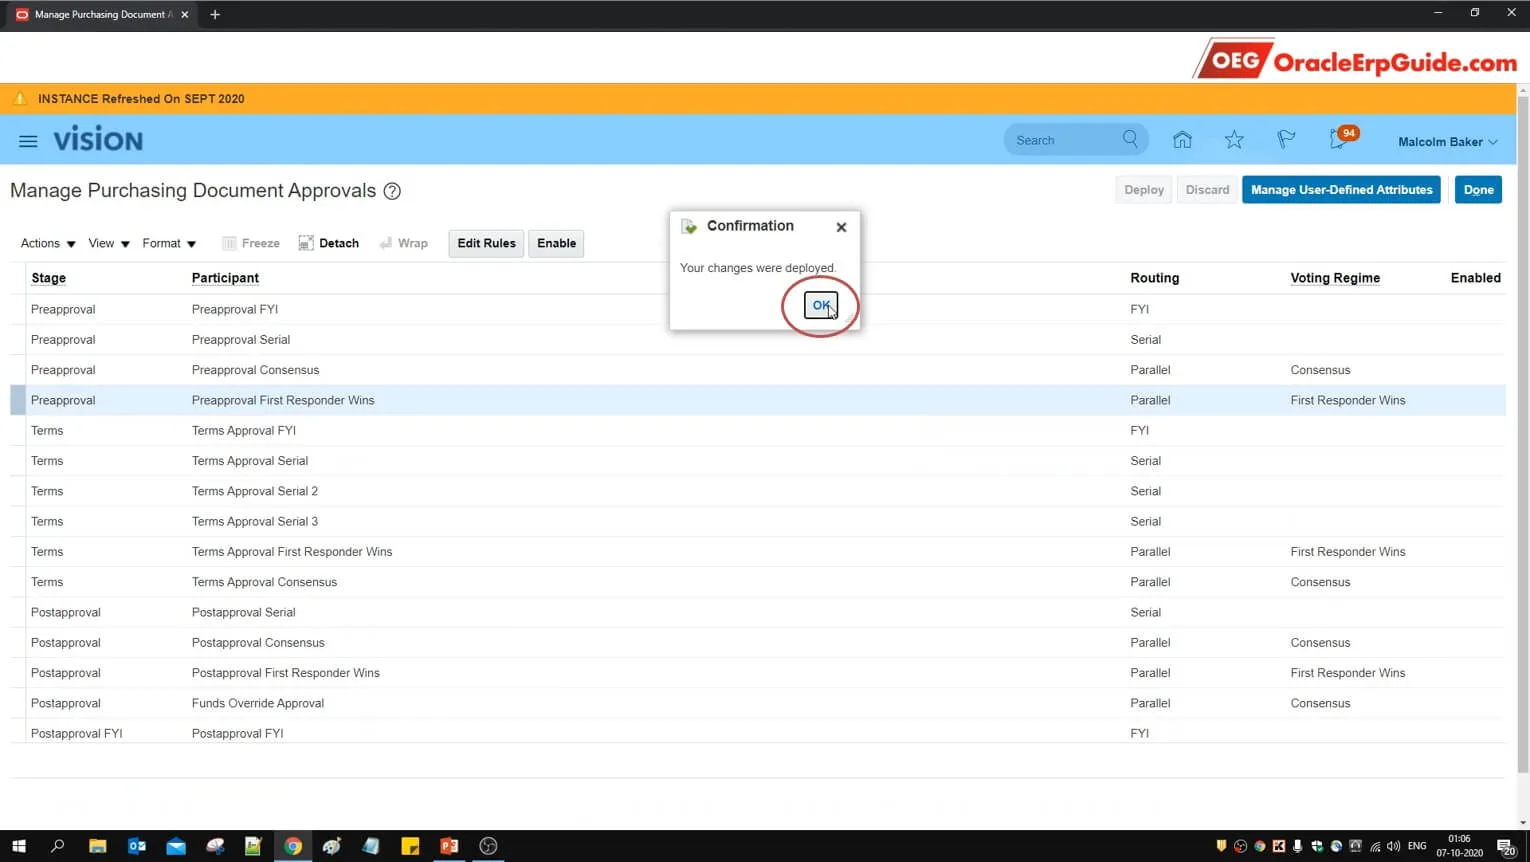Open PowerPoint from the taskbar
This screenshot has width=1530, height=862.
(x=449, y=846)
